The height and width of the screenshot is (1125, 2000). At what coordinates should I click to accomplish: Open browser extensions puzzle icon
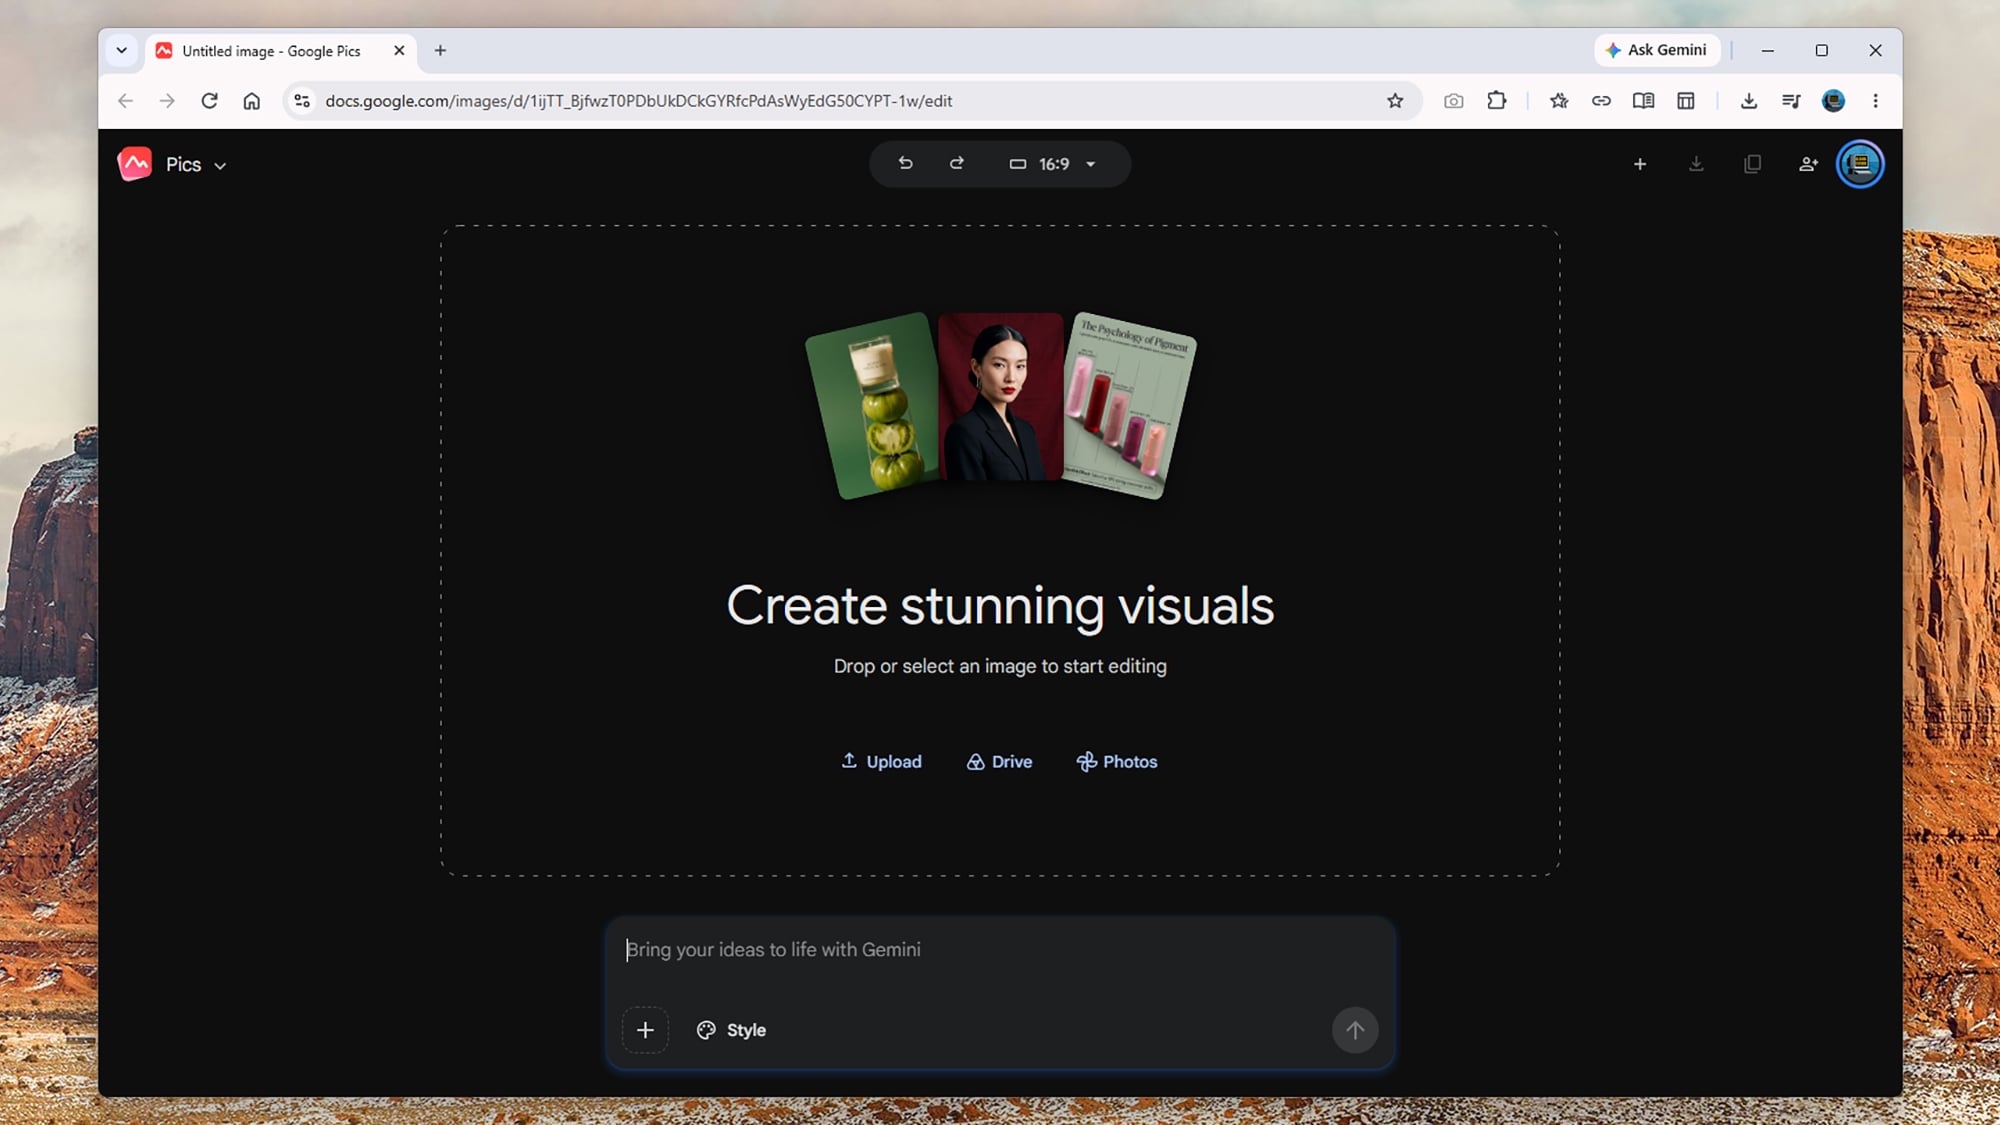tap(1496, 101)
